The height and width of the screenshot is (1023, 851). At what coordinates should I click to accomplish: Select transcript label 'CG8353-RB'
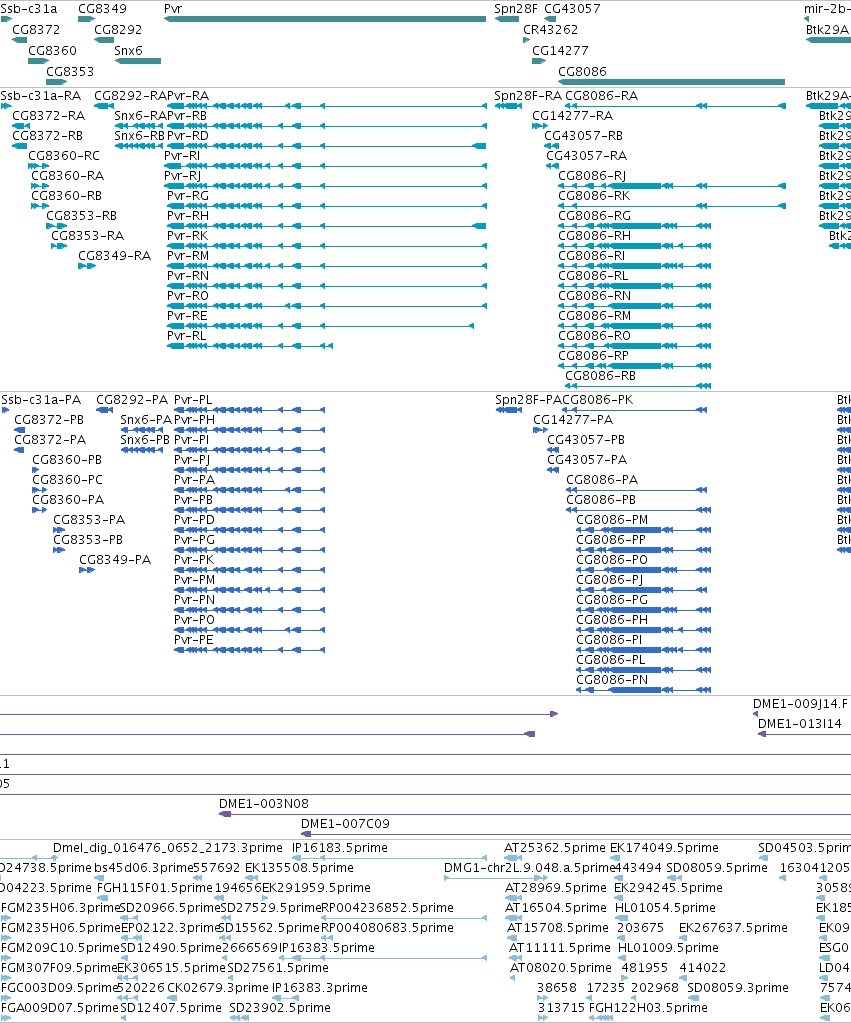tap(82, 216)
